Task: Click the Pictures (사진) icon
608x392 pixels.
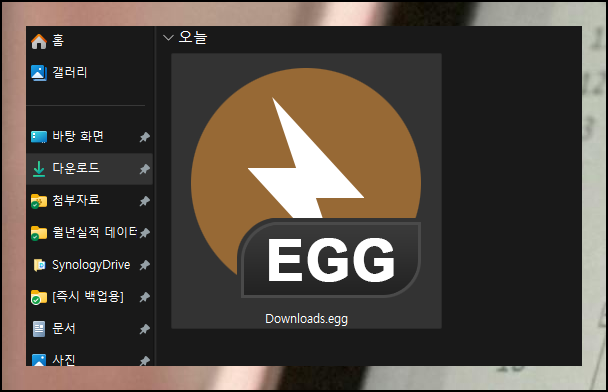Action: (39, 360)
